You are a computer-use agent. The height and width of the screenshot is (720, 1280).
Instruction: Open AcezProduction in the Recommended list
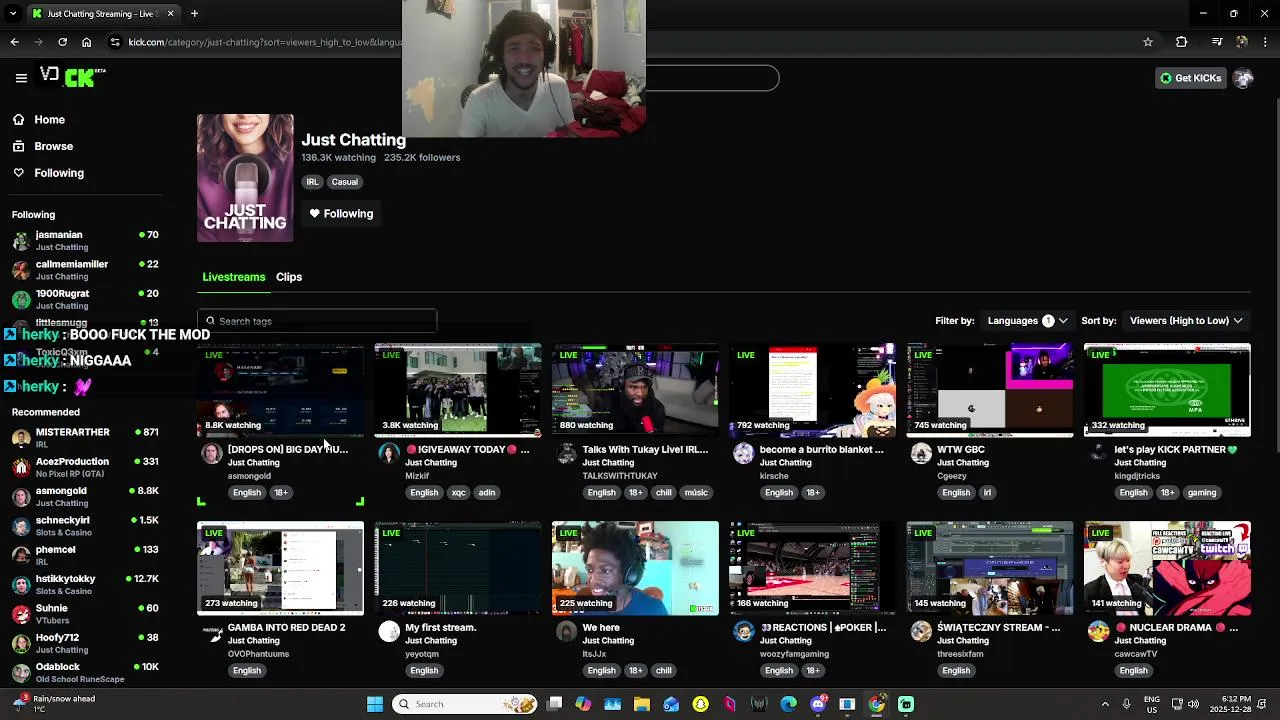pyautogui.click(x=85, y=467)
